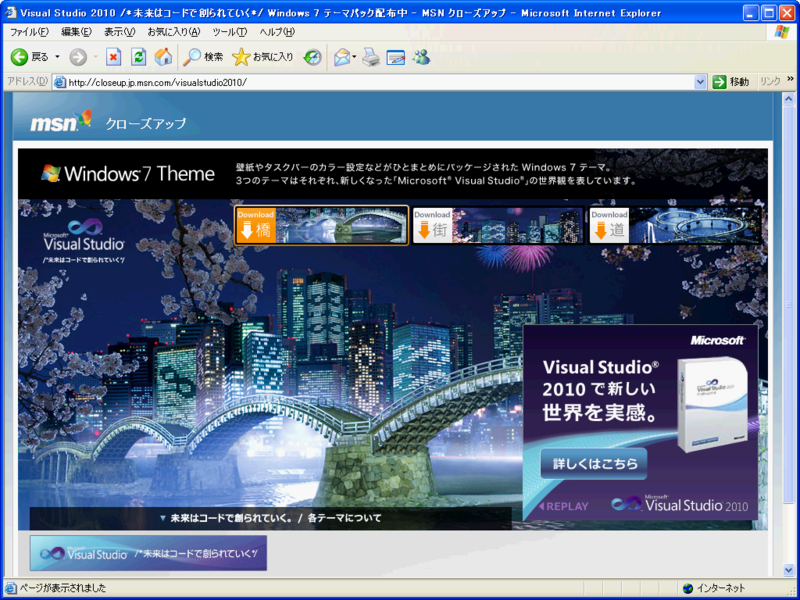The width and height of the screenshot is (800, 600).
Task: Expand the address bar dropdown arrow
Action: pyautogui.click(x=700, y=82)
